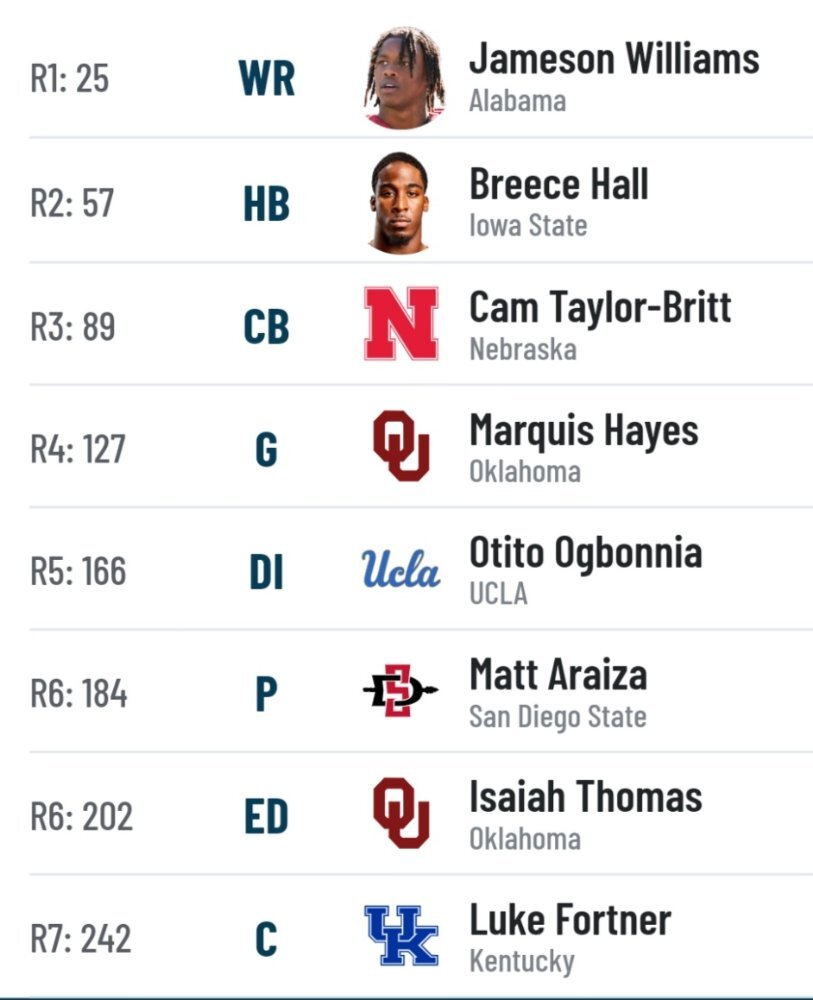Viewport: 813px width, 1000px height.
Task: Click Oklahoma logo beside Isaiah Thomas
Action: point(401,812)
